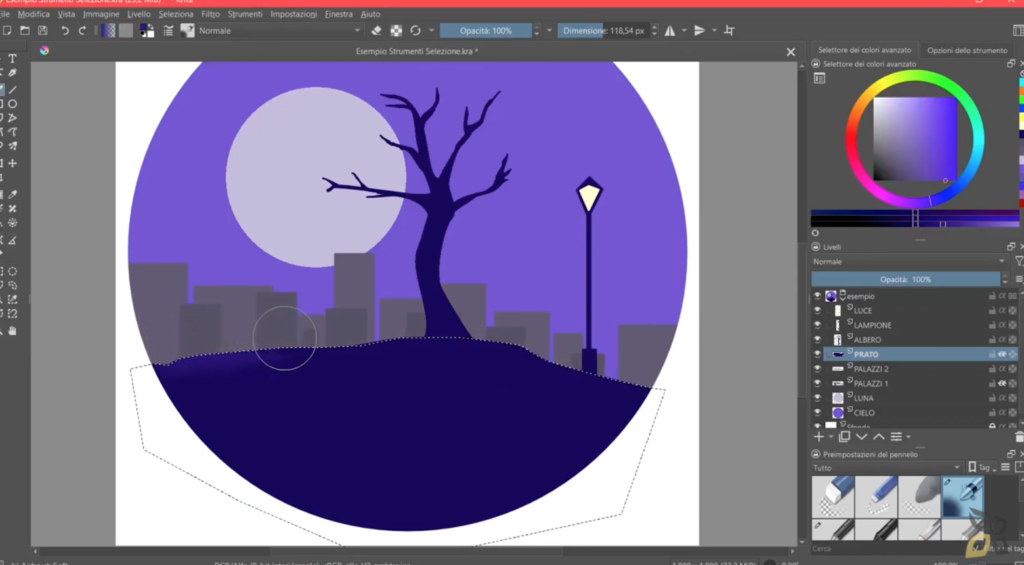
Task: Hide the LUCE layer
Action: tap(817, 310)
